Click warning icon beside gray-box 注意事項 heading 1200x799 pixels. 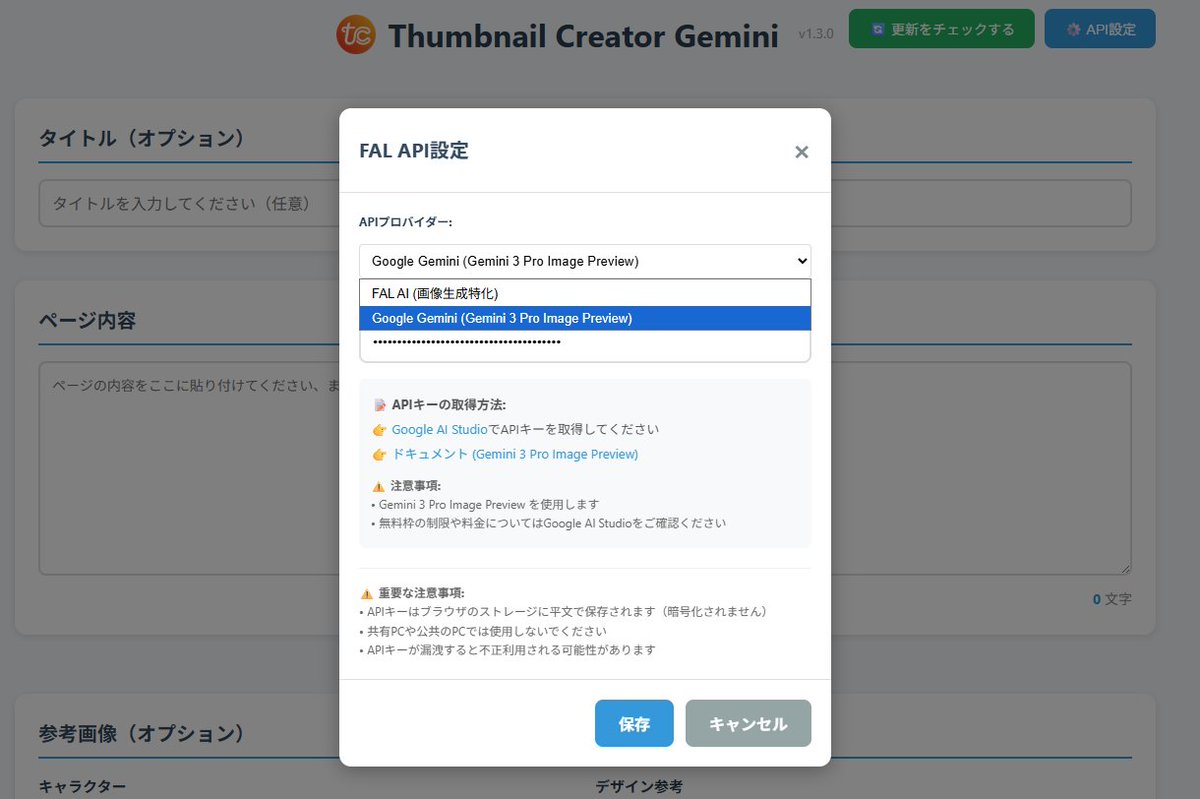(378, 486)
